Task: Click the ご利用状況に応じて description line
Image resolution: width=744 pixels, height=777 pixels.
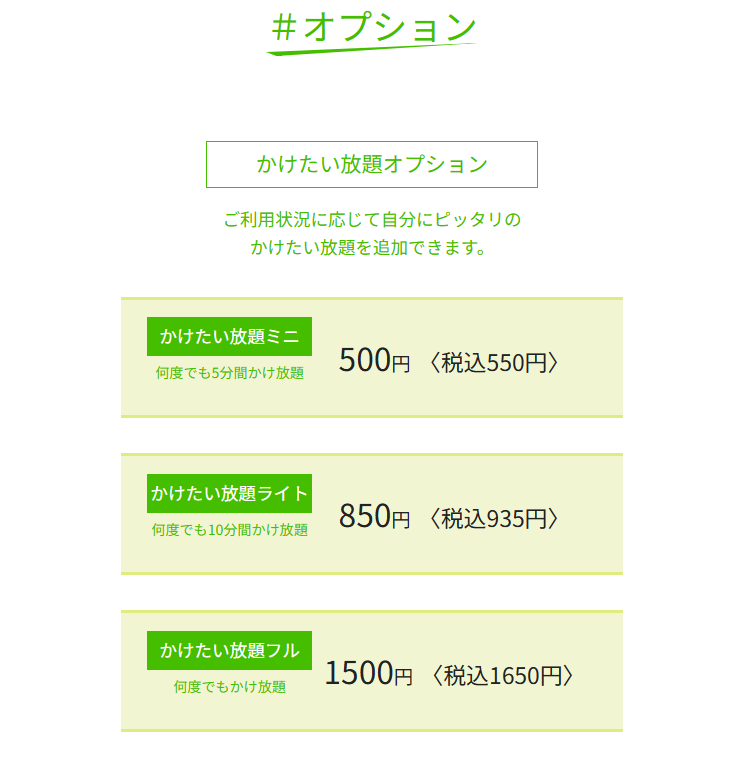Action: tap(372, 220)
